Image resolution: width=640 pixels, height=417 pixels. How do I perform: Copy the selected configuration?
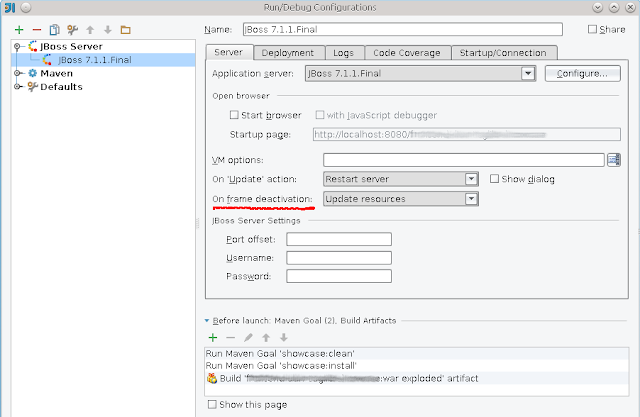click(x=54, y=30)
